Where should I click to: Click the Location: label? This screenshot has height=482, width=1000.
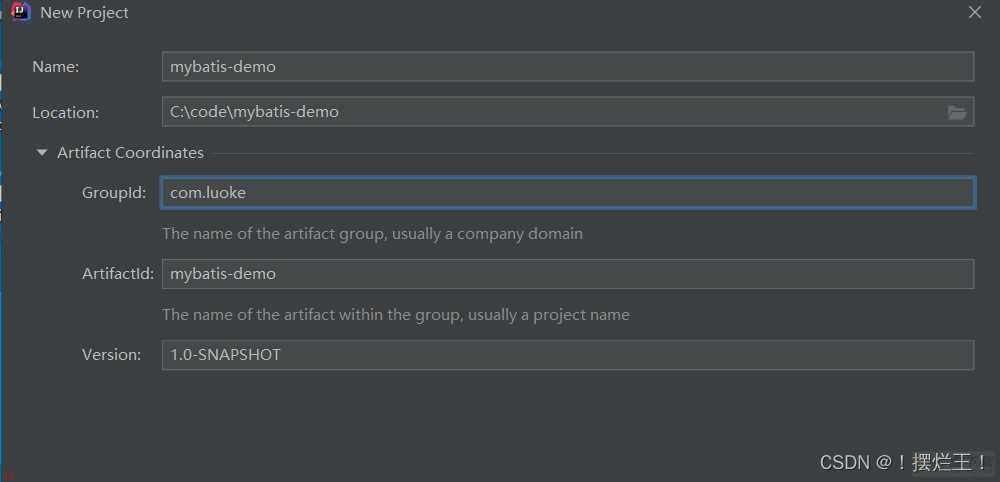click(x=65, y=112)
